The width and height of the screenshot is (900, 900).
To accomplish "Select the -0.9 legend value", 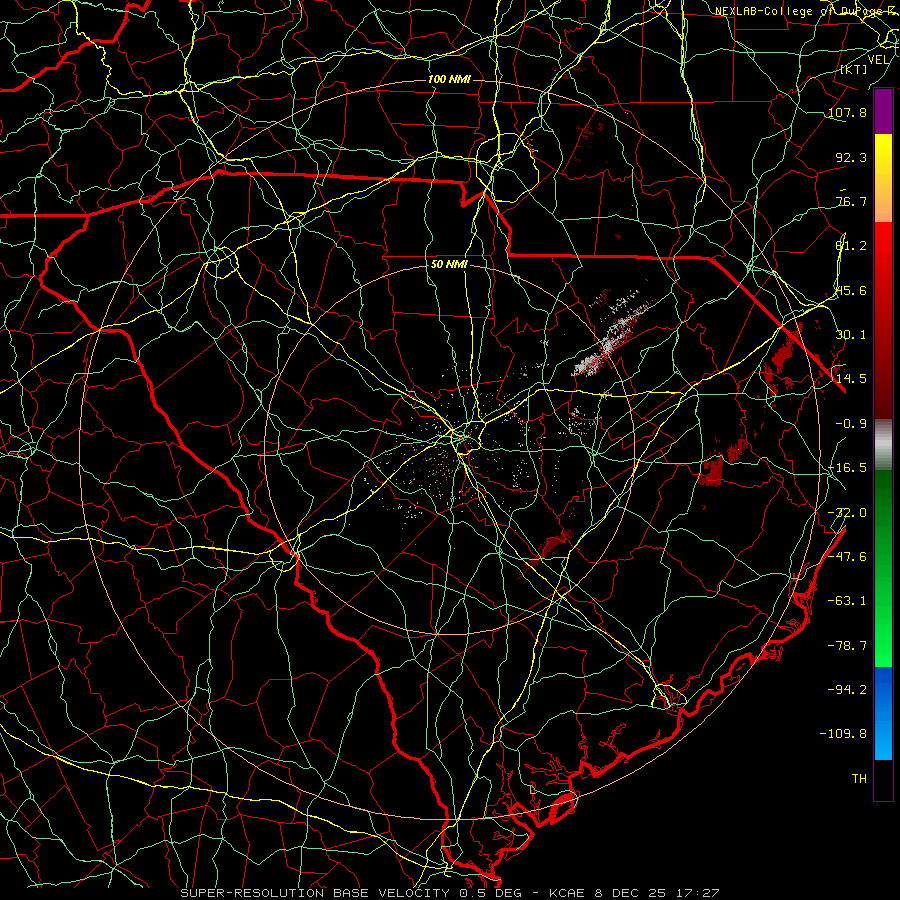I will [851, 424].
